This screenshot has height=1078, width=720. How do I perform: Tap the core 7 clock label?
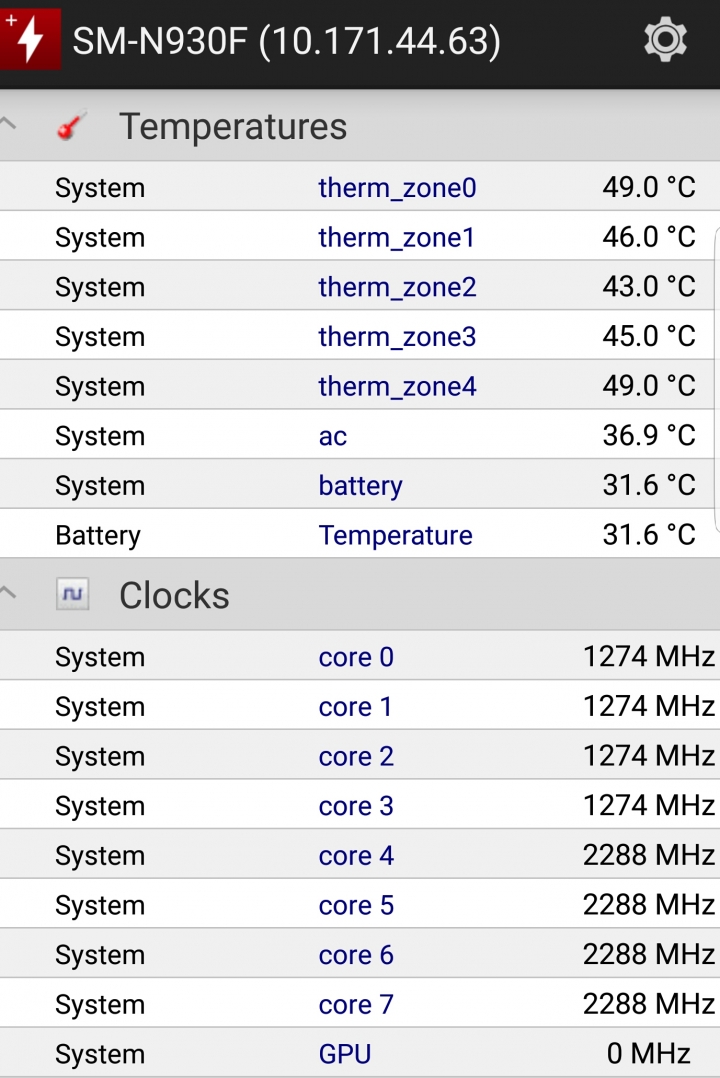click(356, 1004)
